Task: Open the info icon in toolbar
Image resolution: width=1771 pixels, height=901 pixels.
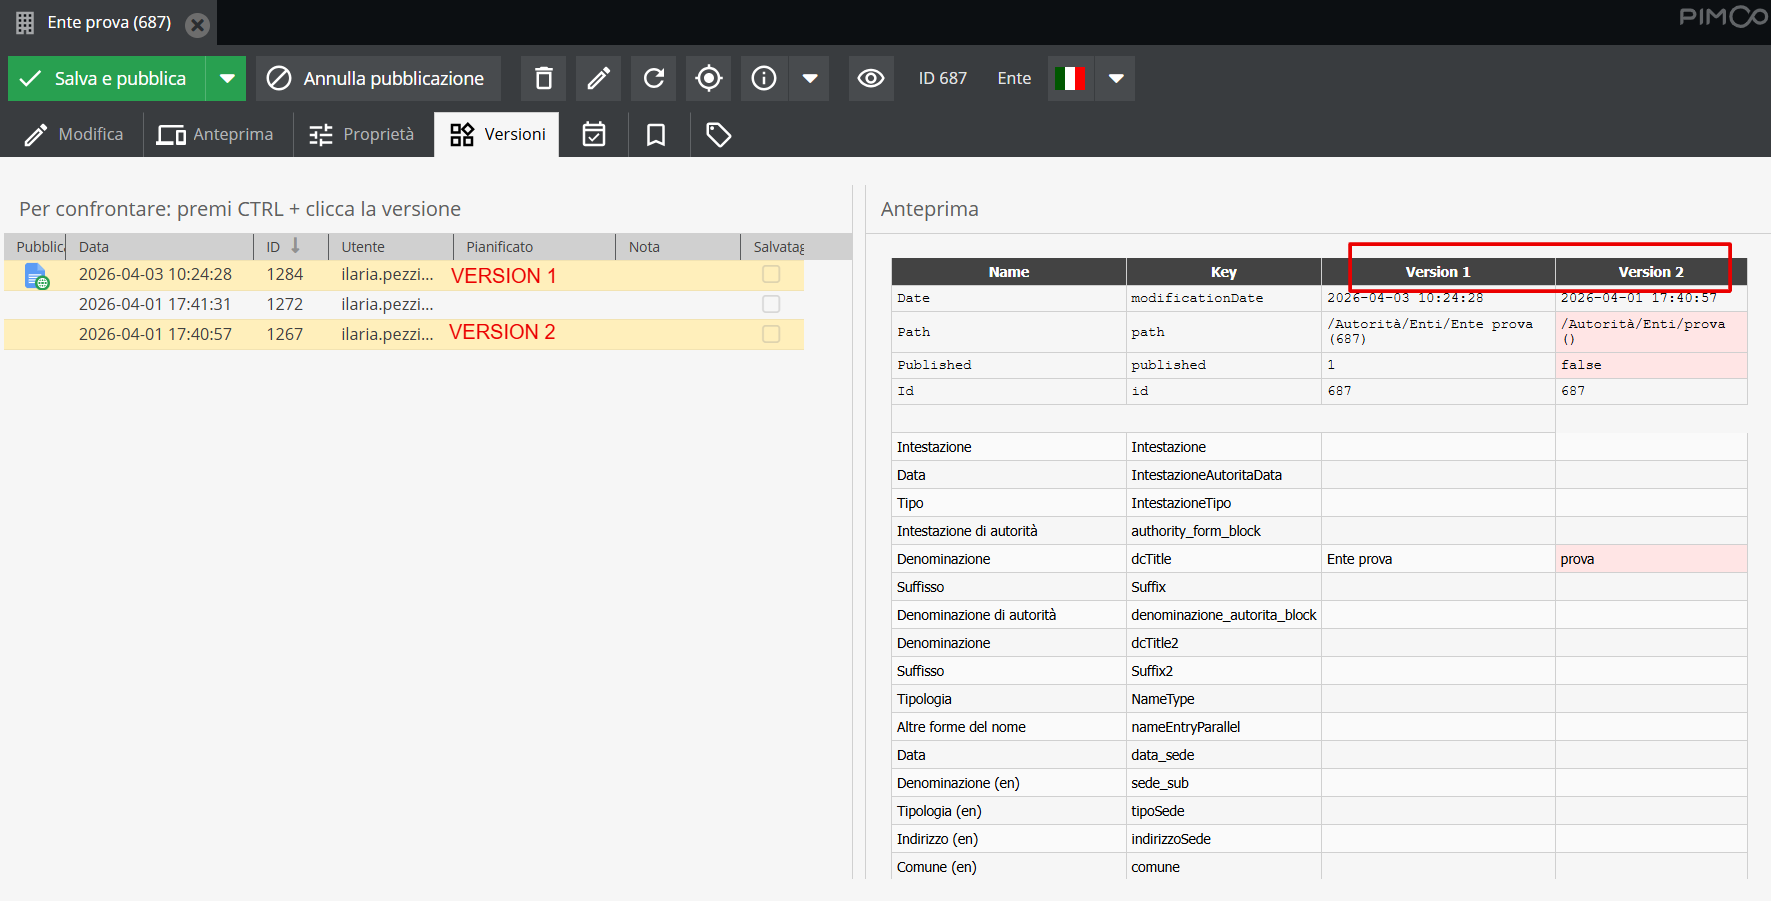Action: click(x=764, y=78)
